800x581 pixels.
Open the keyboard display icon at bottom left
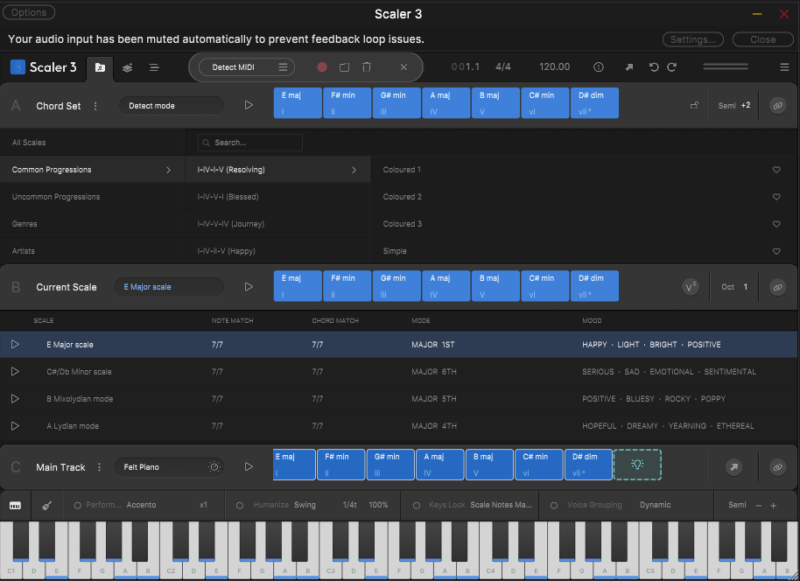[16, 506]
